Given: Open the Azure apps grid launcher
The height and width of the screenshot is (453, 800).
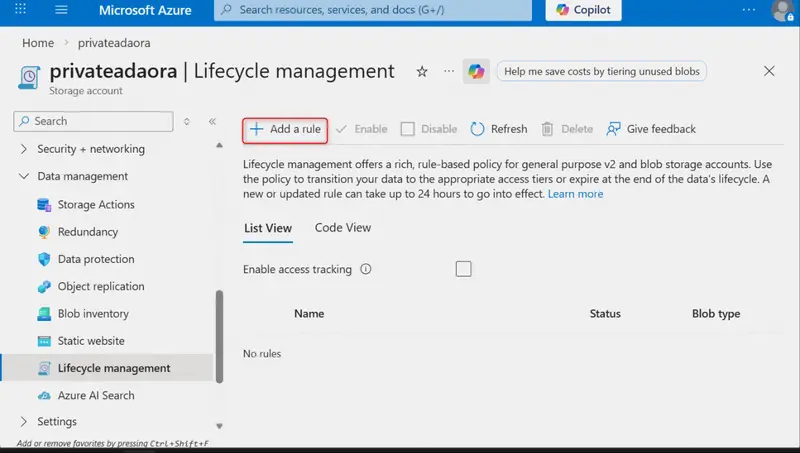Looking at the screenshot, I should coord(20,9).
